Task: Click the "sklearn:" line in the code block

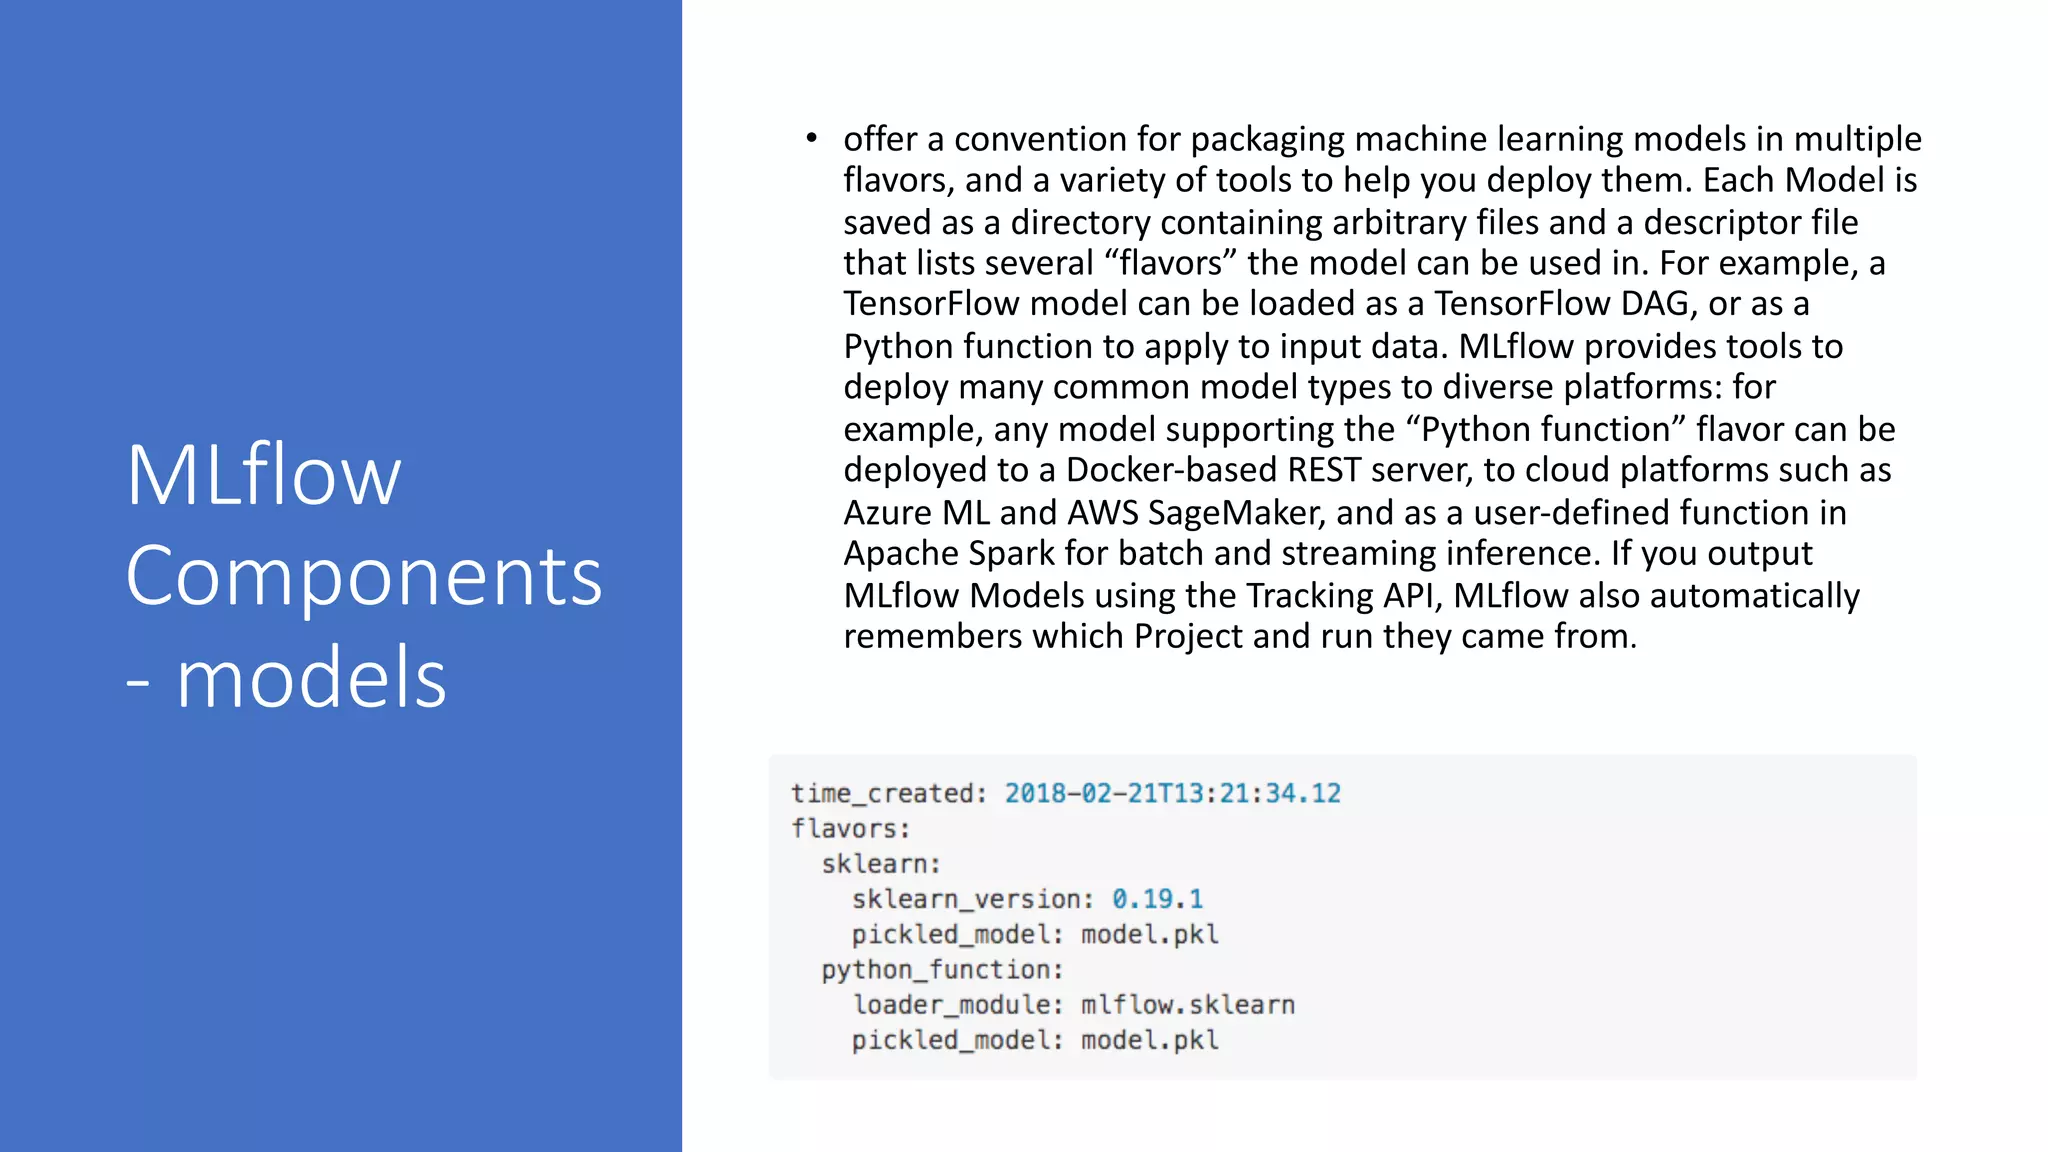Action: 881,864
